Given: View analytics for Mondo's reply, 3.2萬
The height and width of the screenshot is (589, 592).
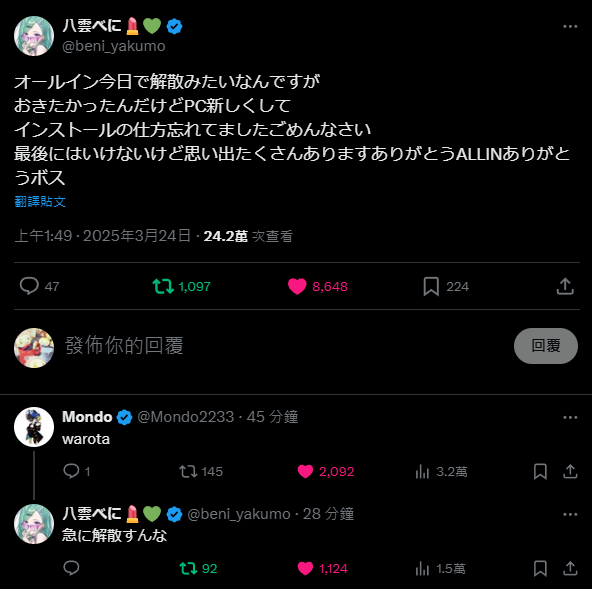Looking at the screenshot, I should coord(422,472).
